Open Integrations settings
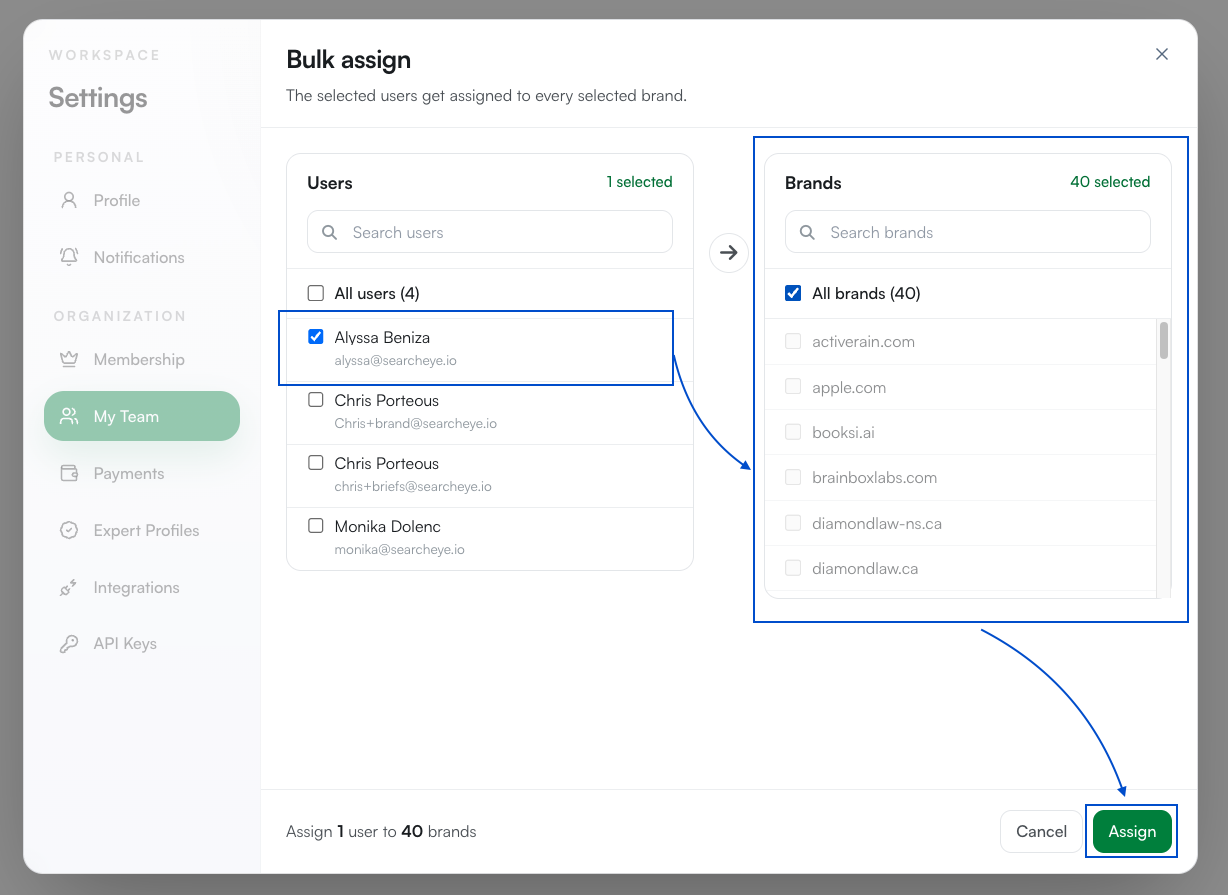The height and width of the screenshot is (895, 1228). coord(142,587)
